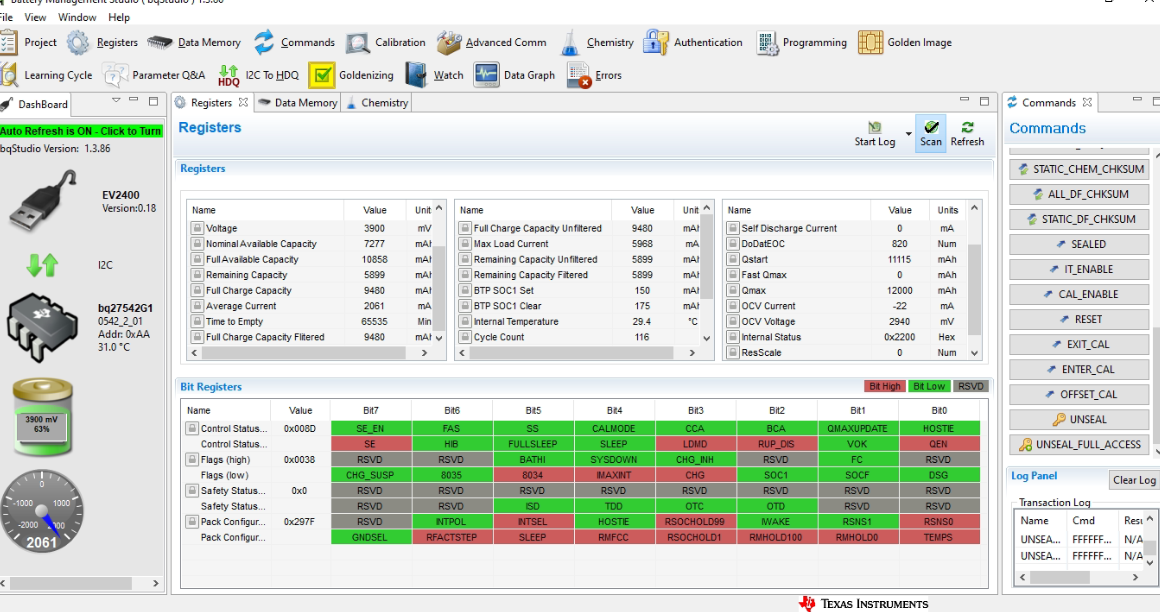Open the Advanced Comm icon
1160x612 pixels.
tap(449, 43)
